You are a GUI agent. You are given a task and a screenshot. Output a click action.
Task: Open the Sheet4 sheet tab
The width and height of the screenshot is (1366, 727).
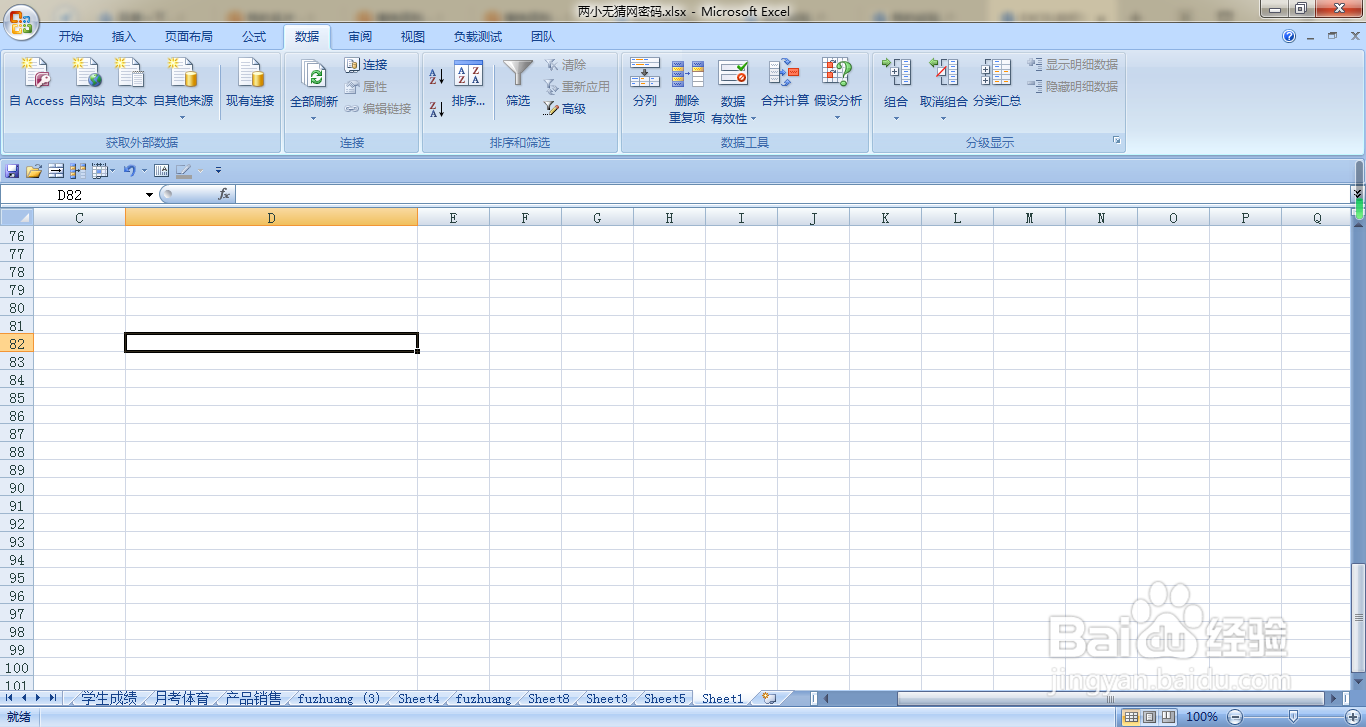[418, 698]
